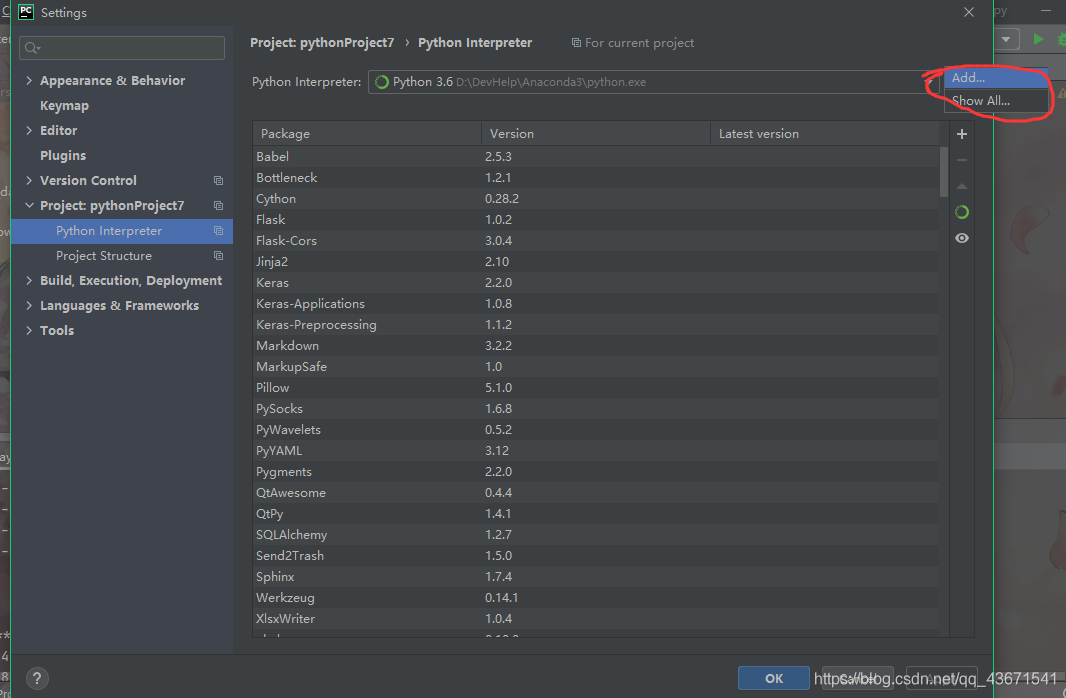Viewport: 1066px width, 698px height.
Task: Click the upgrade package arrow icon
Action: pos(961,186)
